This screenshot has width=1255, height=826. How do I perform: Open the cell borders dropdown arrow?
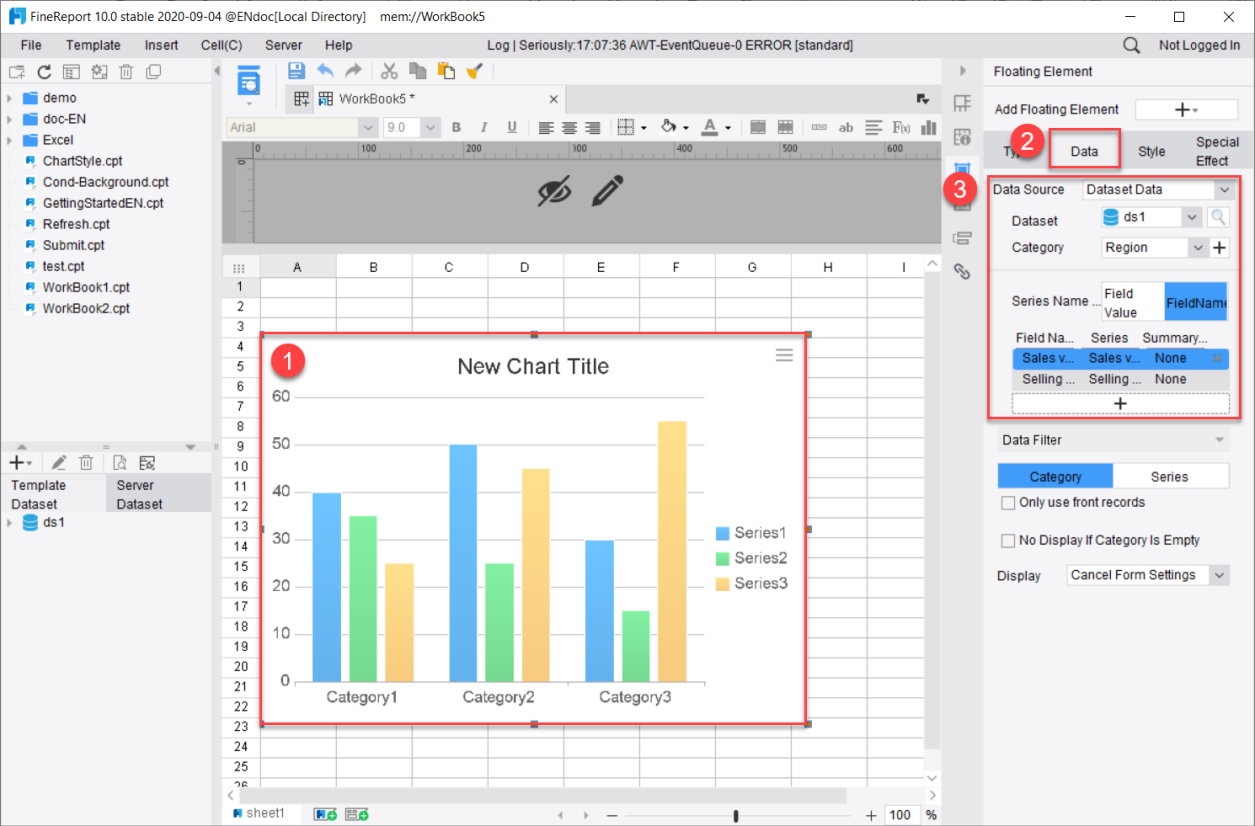pyautogui.click(x=643, y=128)
